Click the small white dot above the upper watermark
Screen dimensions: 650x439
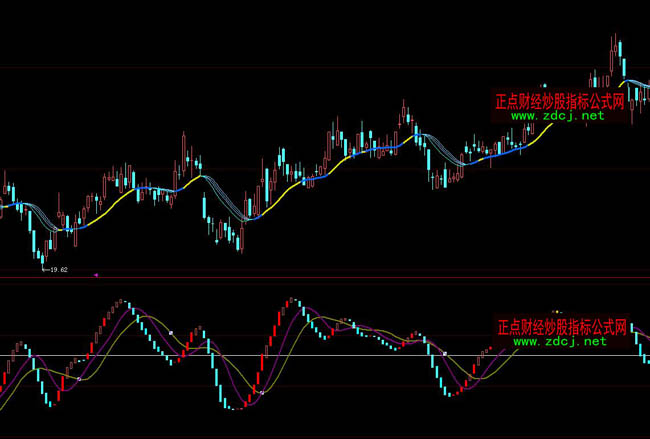545,85
